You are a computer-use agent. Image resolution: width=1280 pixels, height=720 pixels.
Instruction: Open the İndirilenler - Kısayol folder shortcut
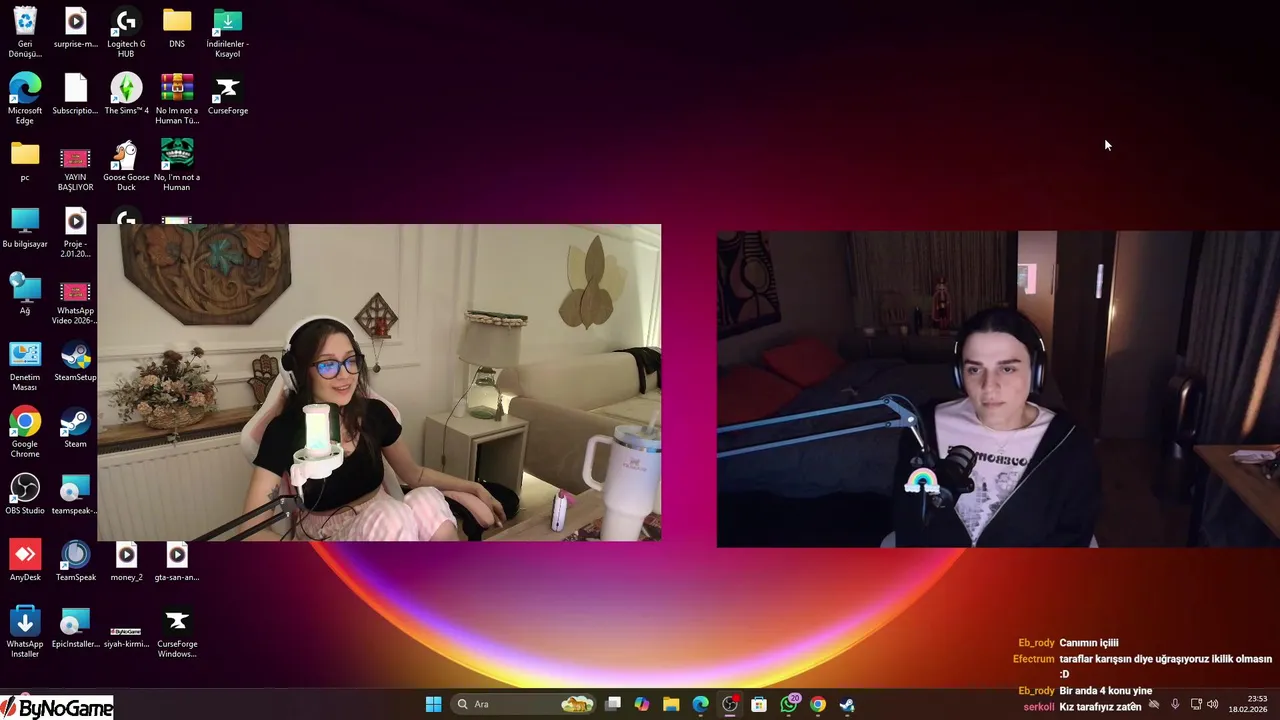coord(228,32)
